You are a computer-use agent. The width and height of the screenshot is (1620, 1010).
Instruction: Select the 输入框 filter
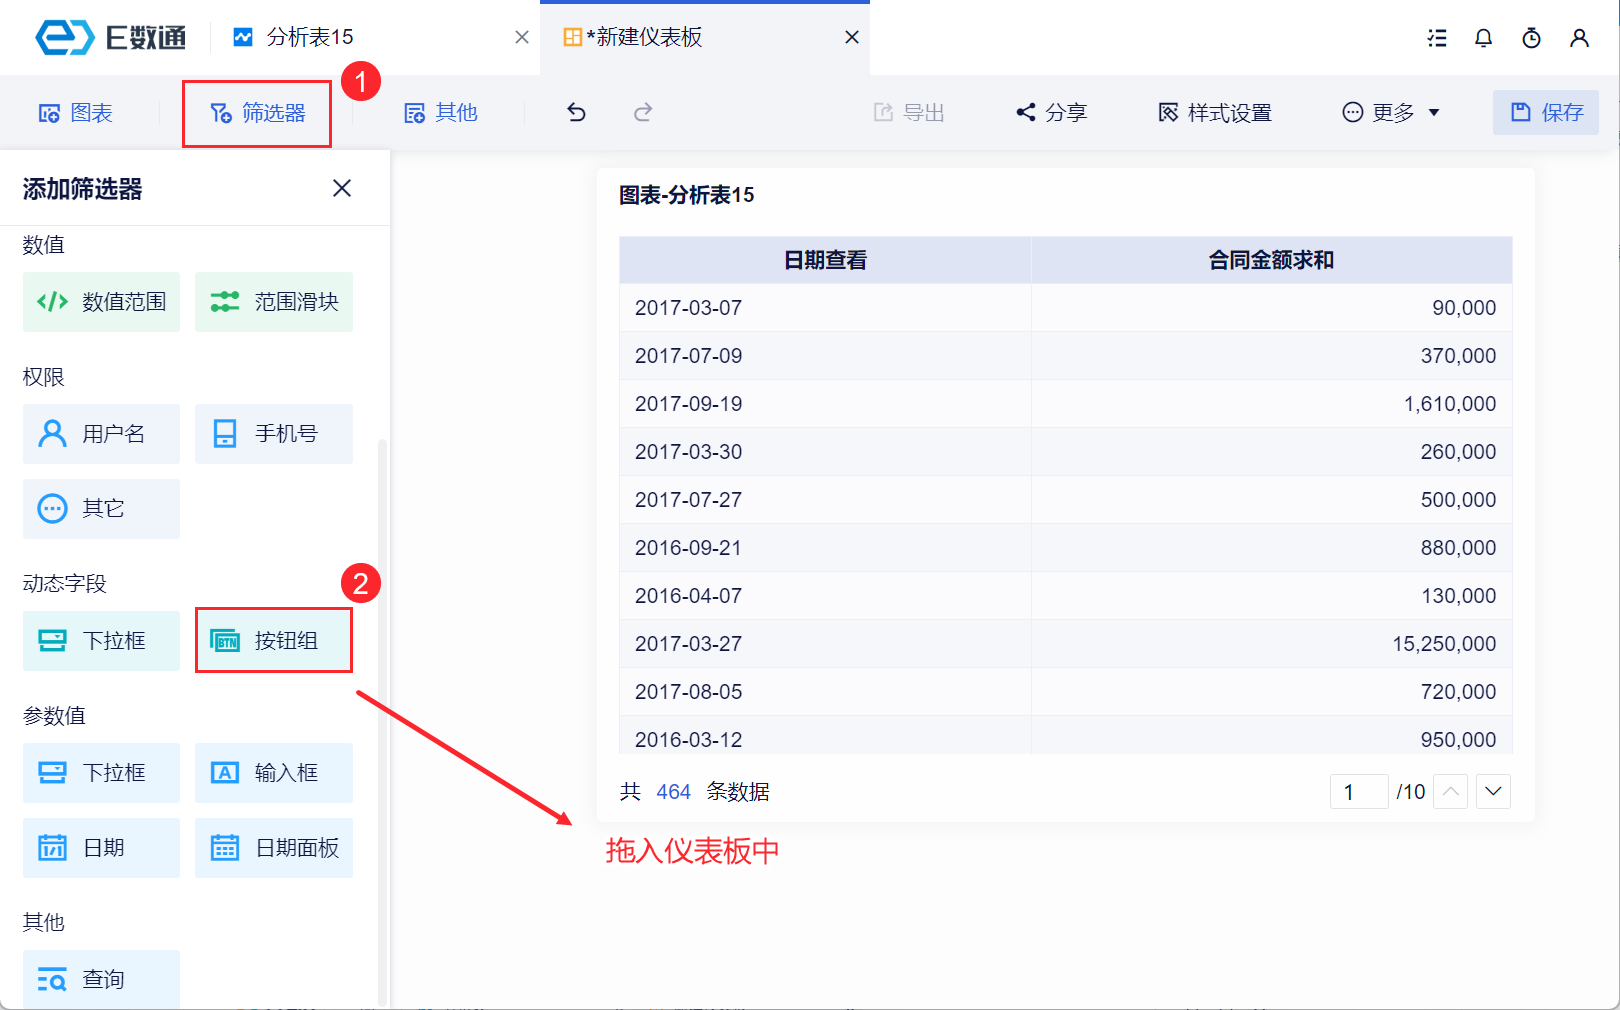[x=274, y=773]
